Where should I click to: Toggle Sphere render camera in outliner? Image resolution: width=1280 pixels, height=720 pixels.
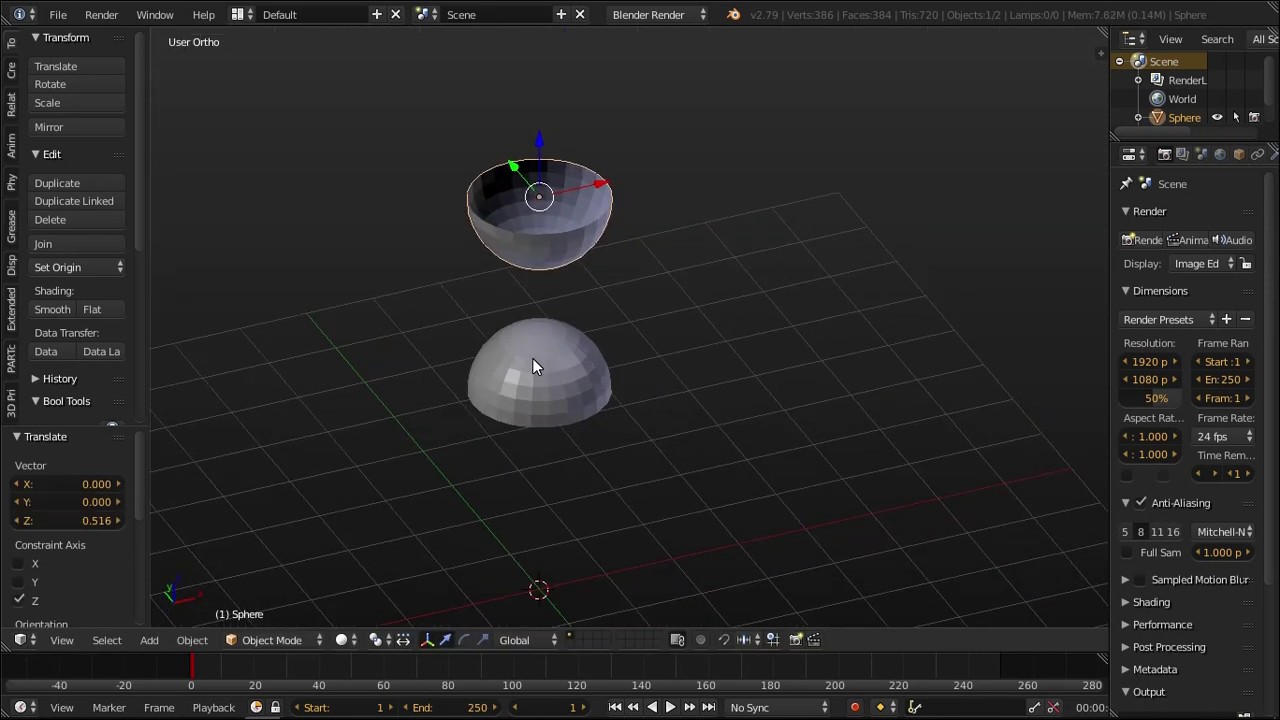pos(1254,118)
